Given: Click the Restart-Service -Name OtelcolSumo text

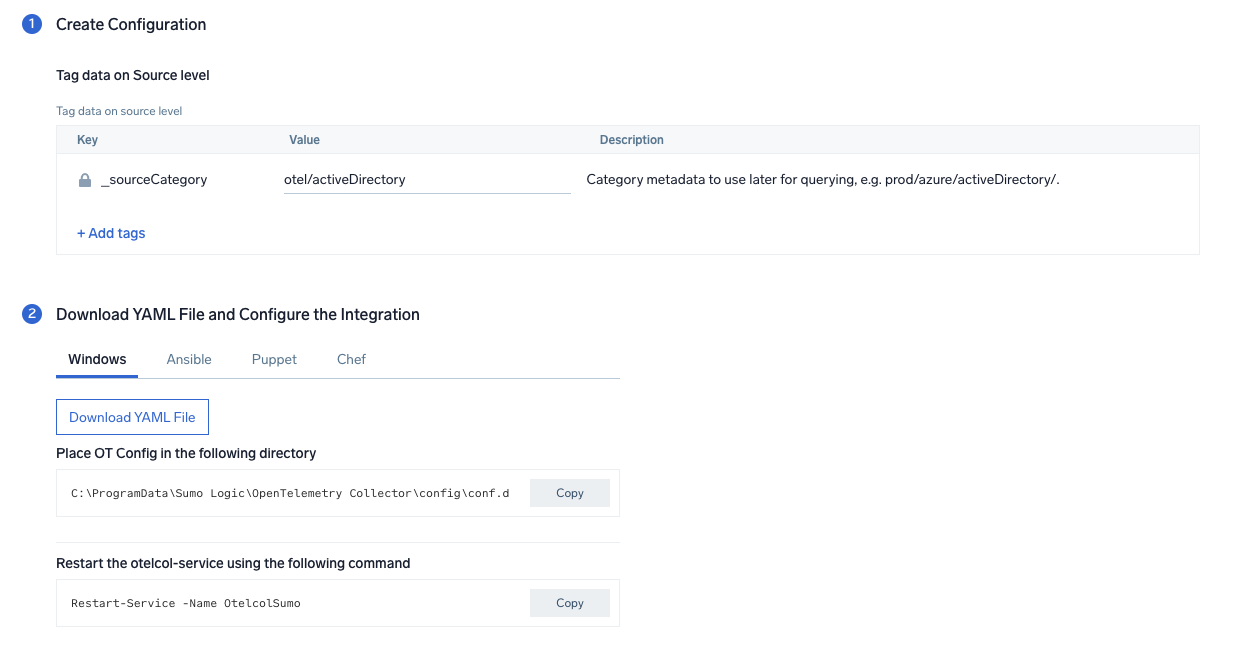Looking at the screenshot, I should pyautogui.click(x=186, y=603).
